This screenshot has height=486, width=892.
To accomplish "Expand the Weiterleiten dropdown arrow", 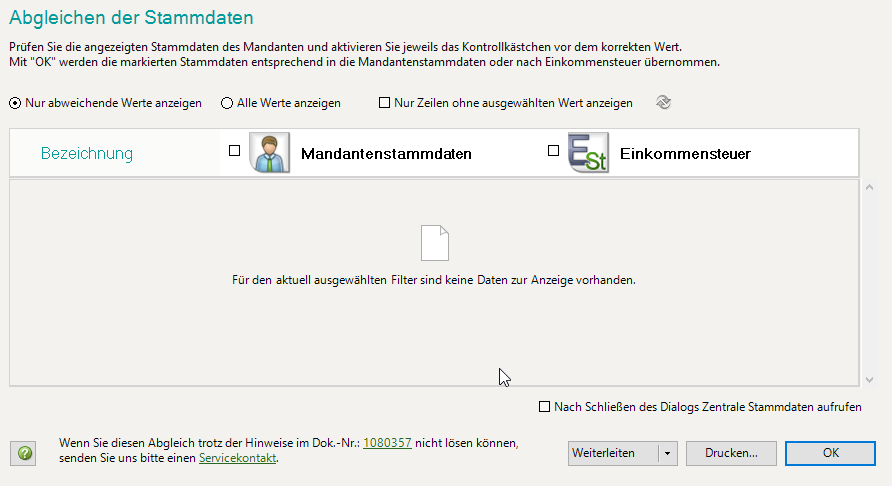I will pyautogui.click(x=667, y=453).
